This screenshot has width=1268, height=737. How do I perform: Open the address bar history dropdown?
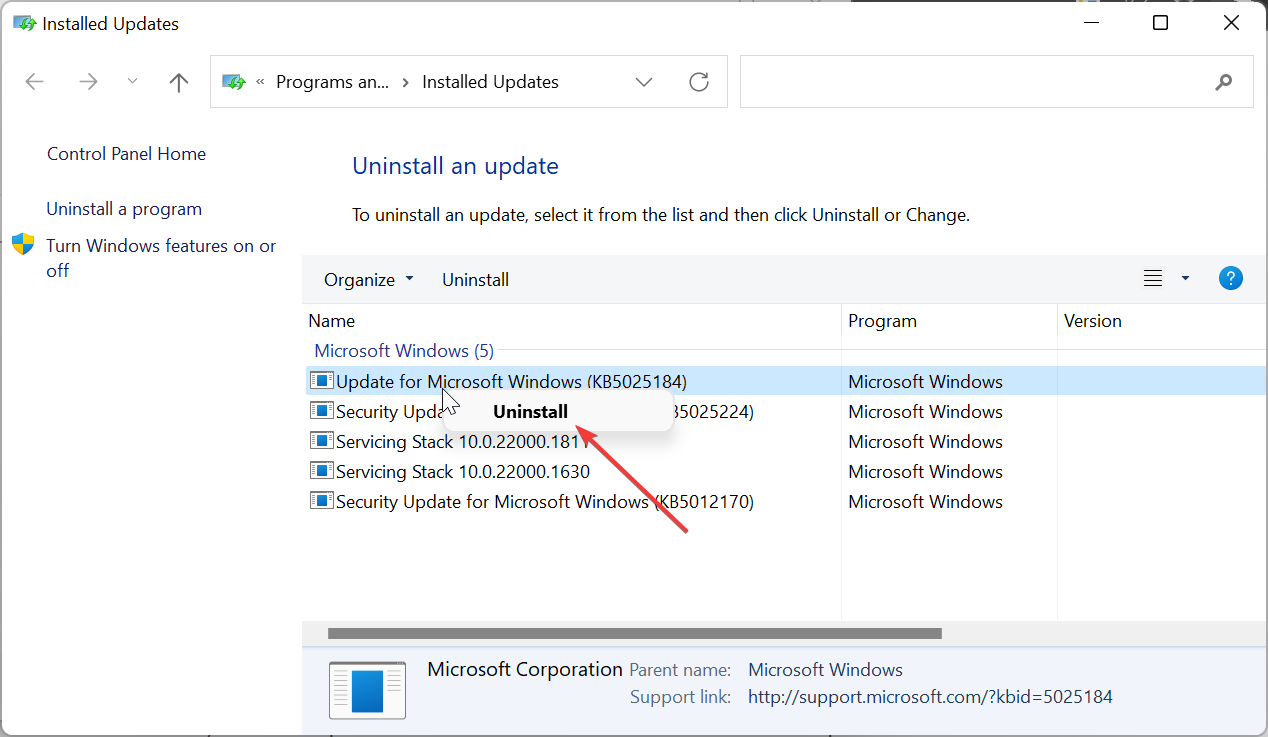[644, 81]
